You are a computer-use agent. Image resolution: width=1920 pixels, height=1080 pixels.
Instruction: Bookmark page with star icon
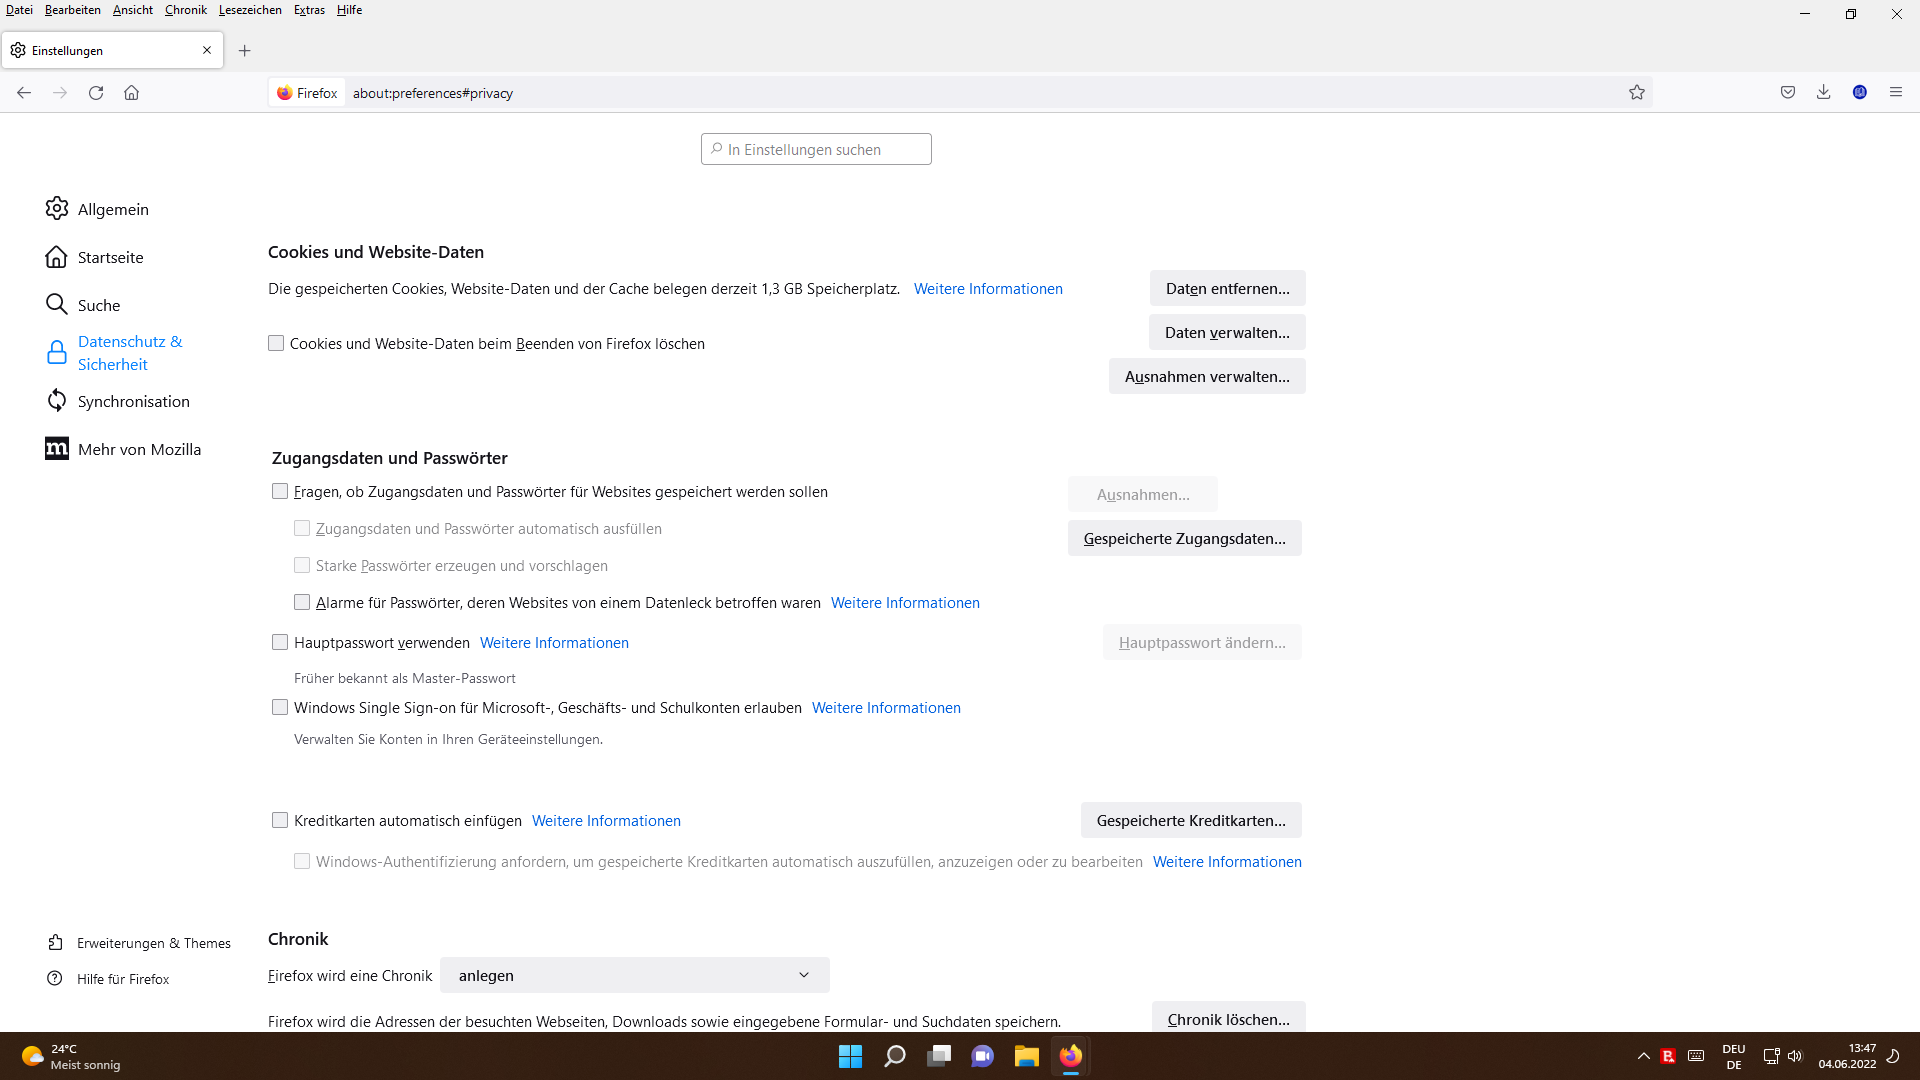point(1637,93)
